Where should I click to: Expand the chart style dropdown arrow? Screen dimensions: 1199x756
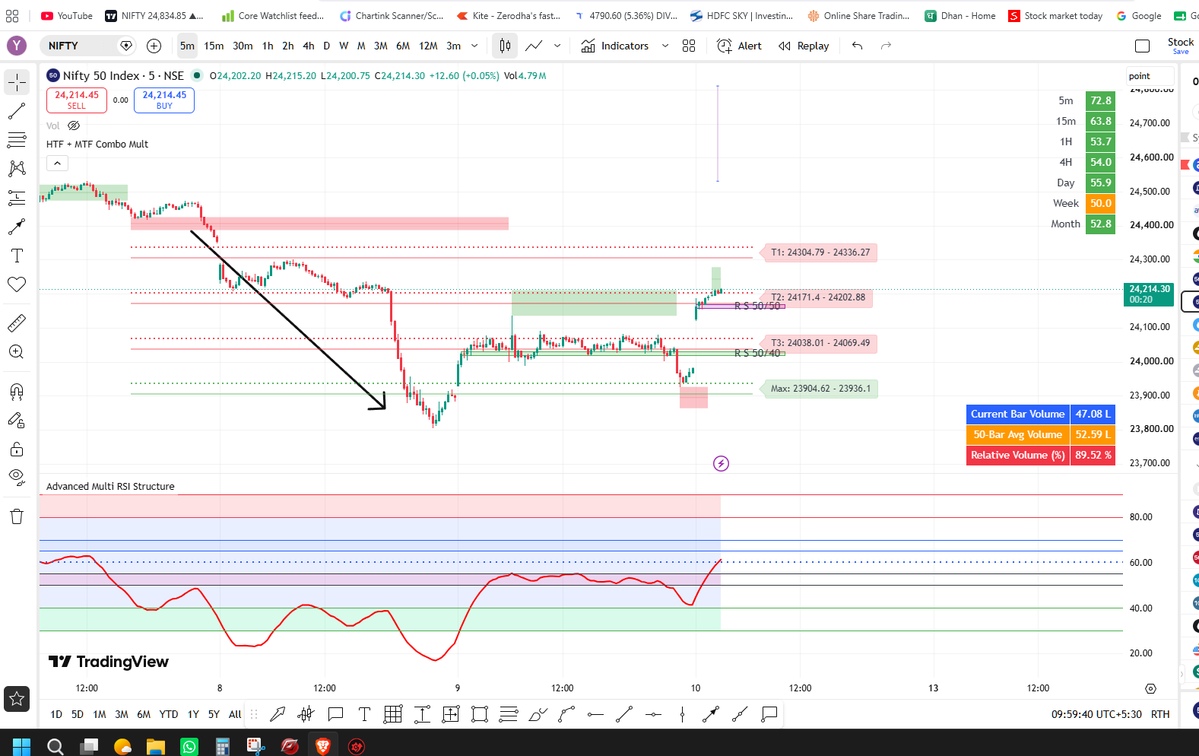557,46
